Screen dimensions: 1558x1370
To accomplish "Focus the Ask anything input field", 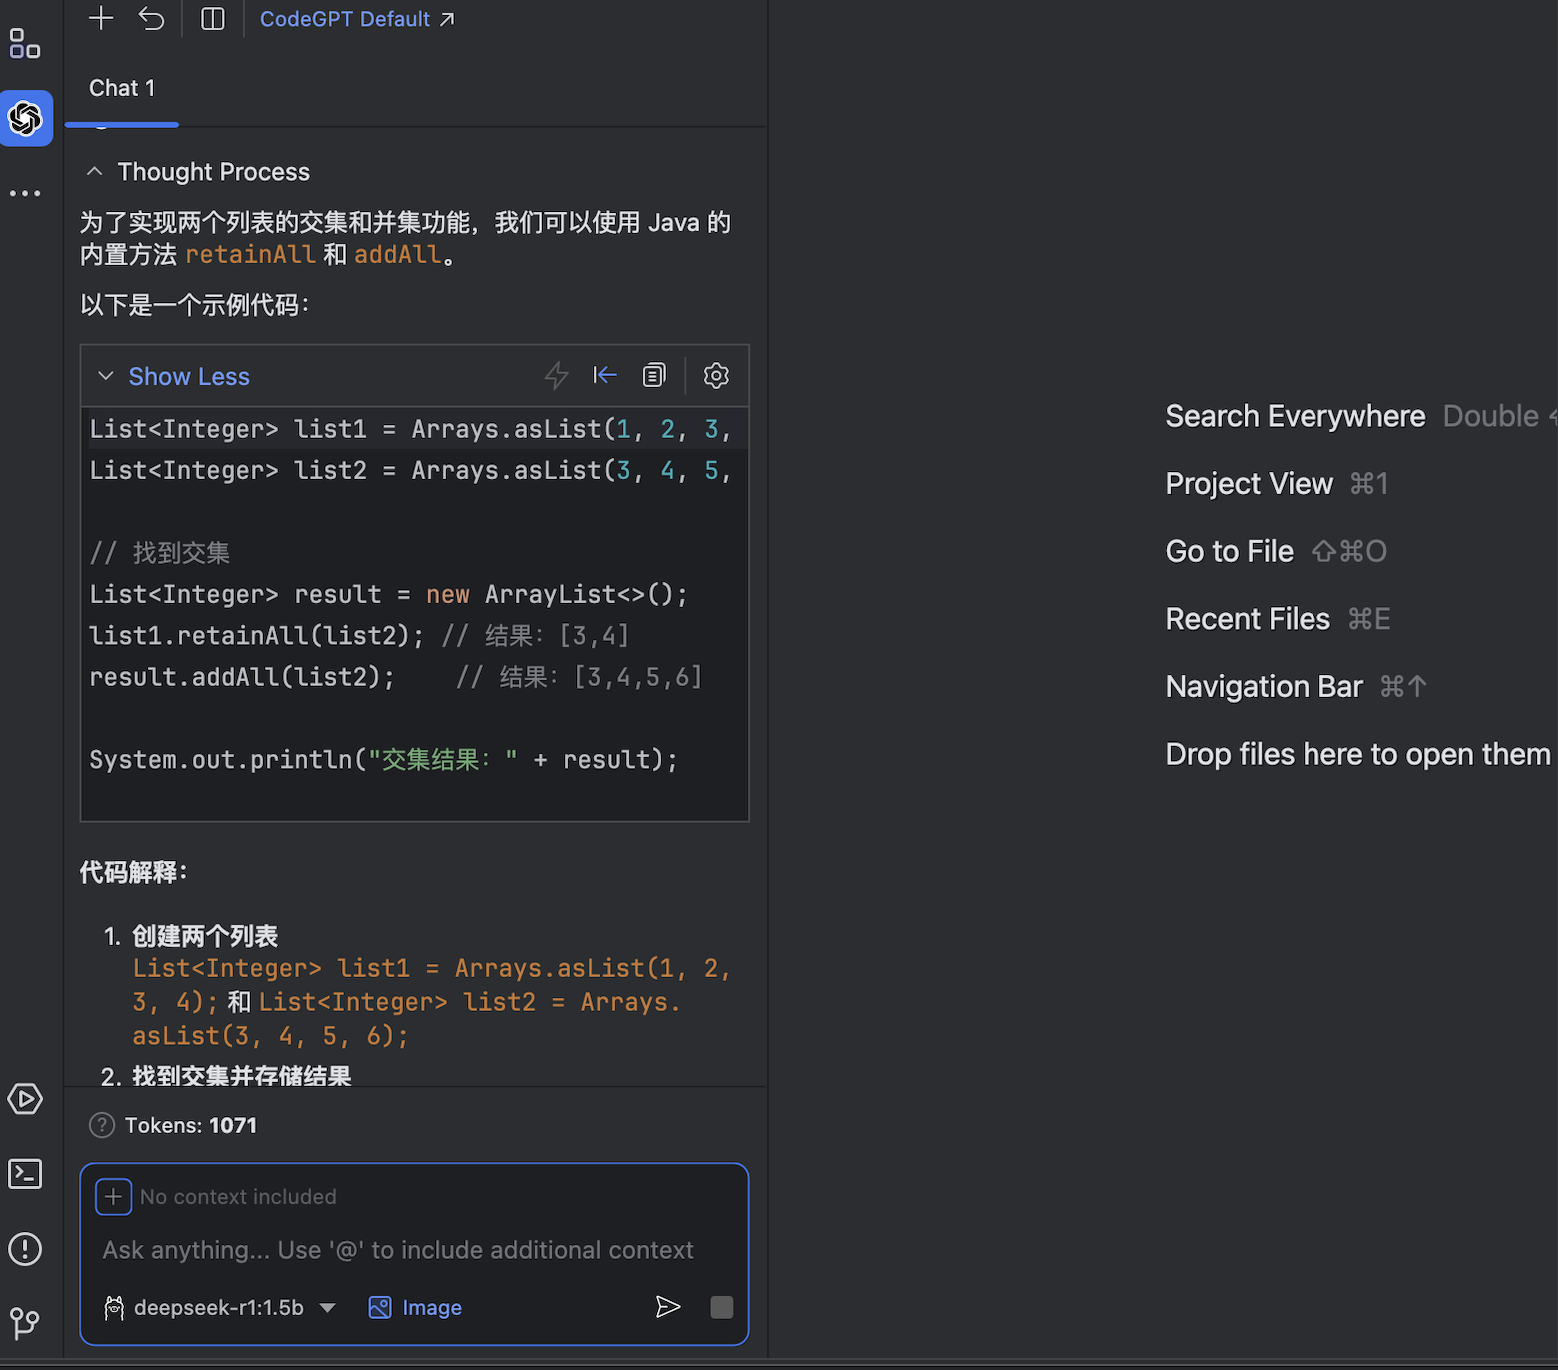I will (x=398, y=1250).
